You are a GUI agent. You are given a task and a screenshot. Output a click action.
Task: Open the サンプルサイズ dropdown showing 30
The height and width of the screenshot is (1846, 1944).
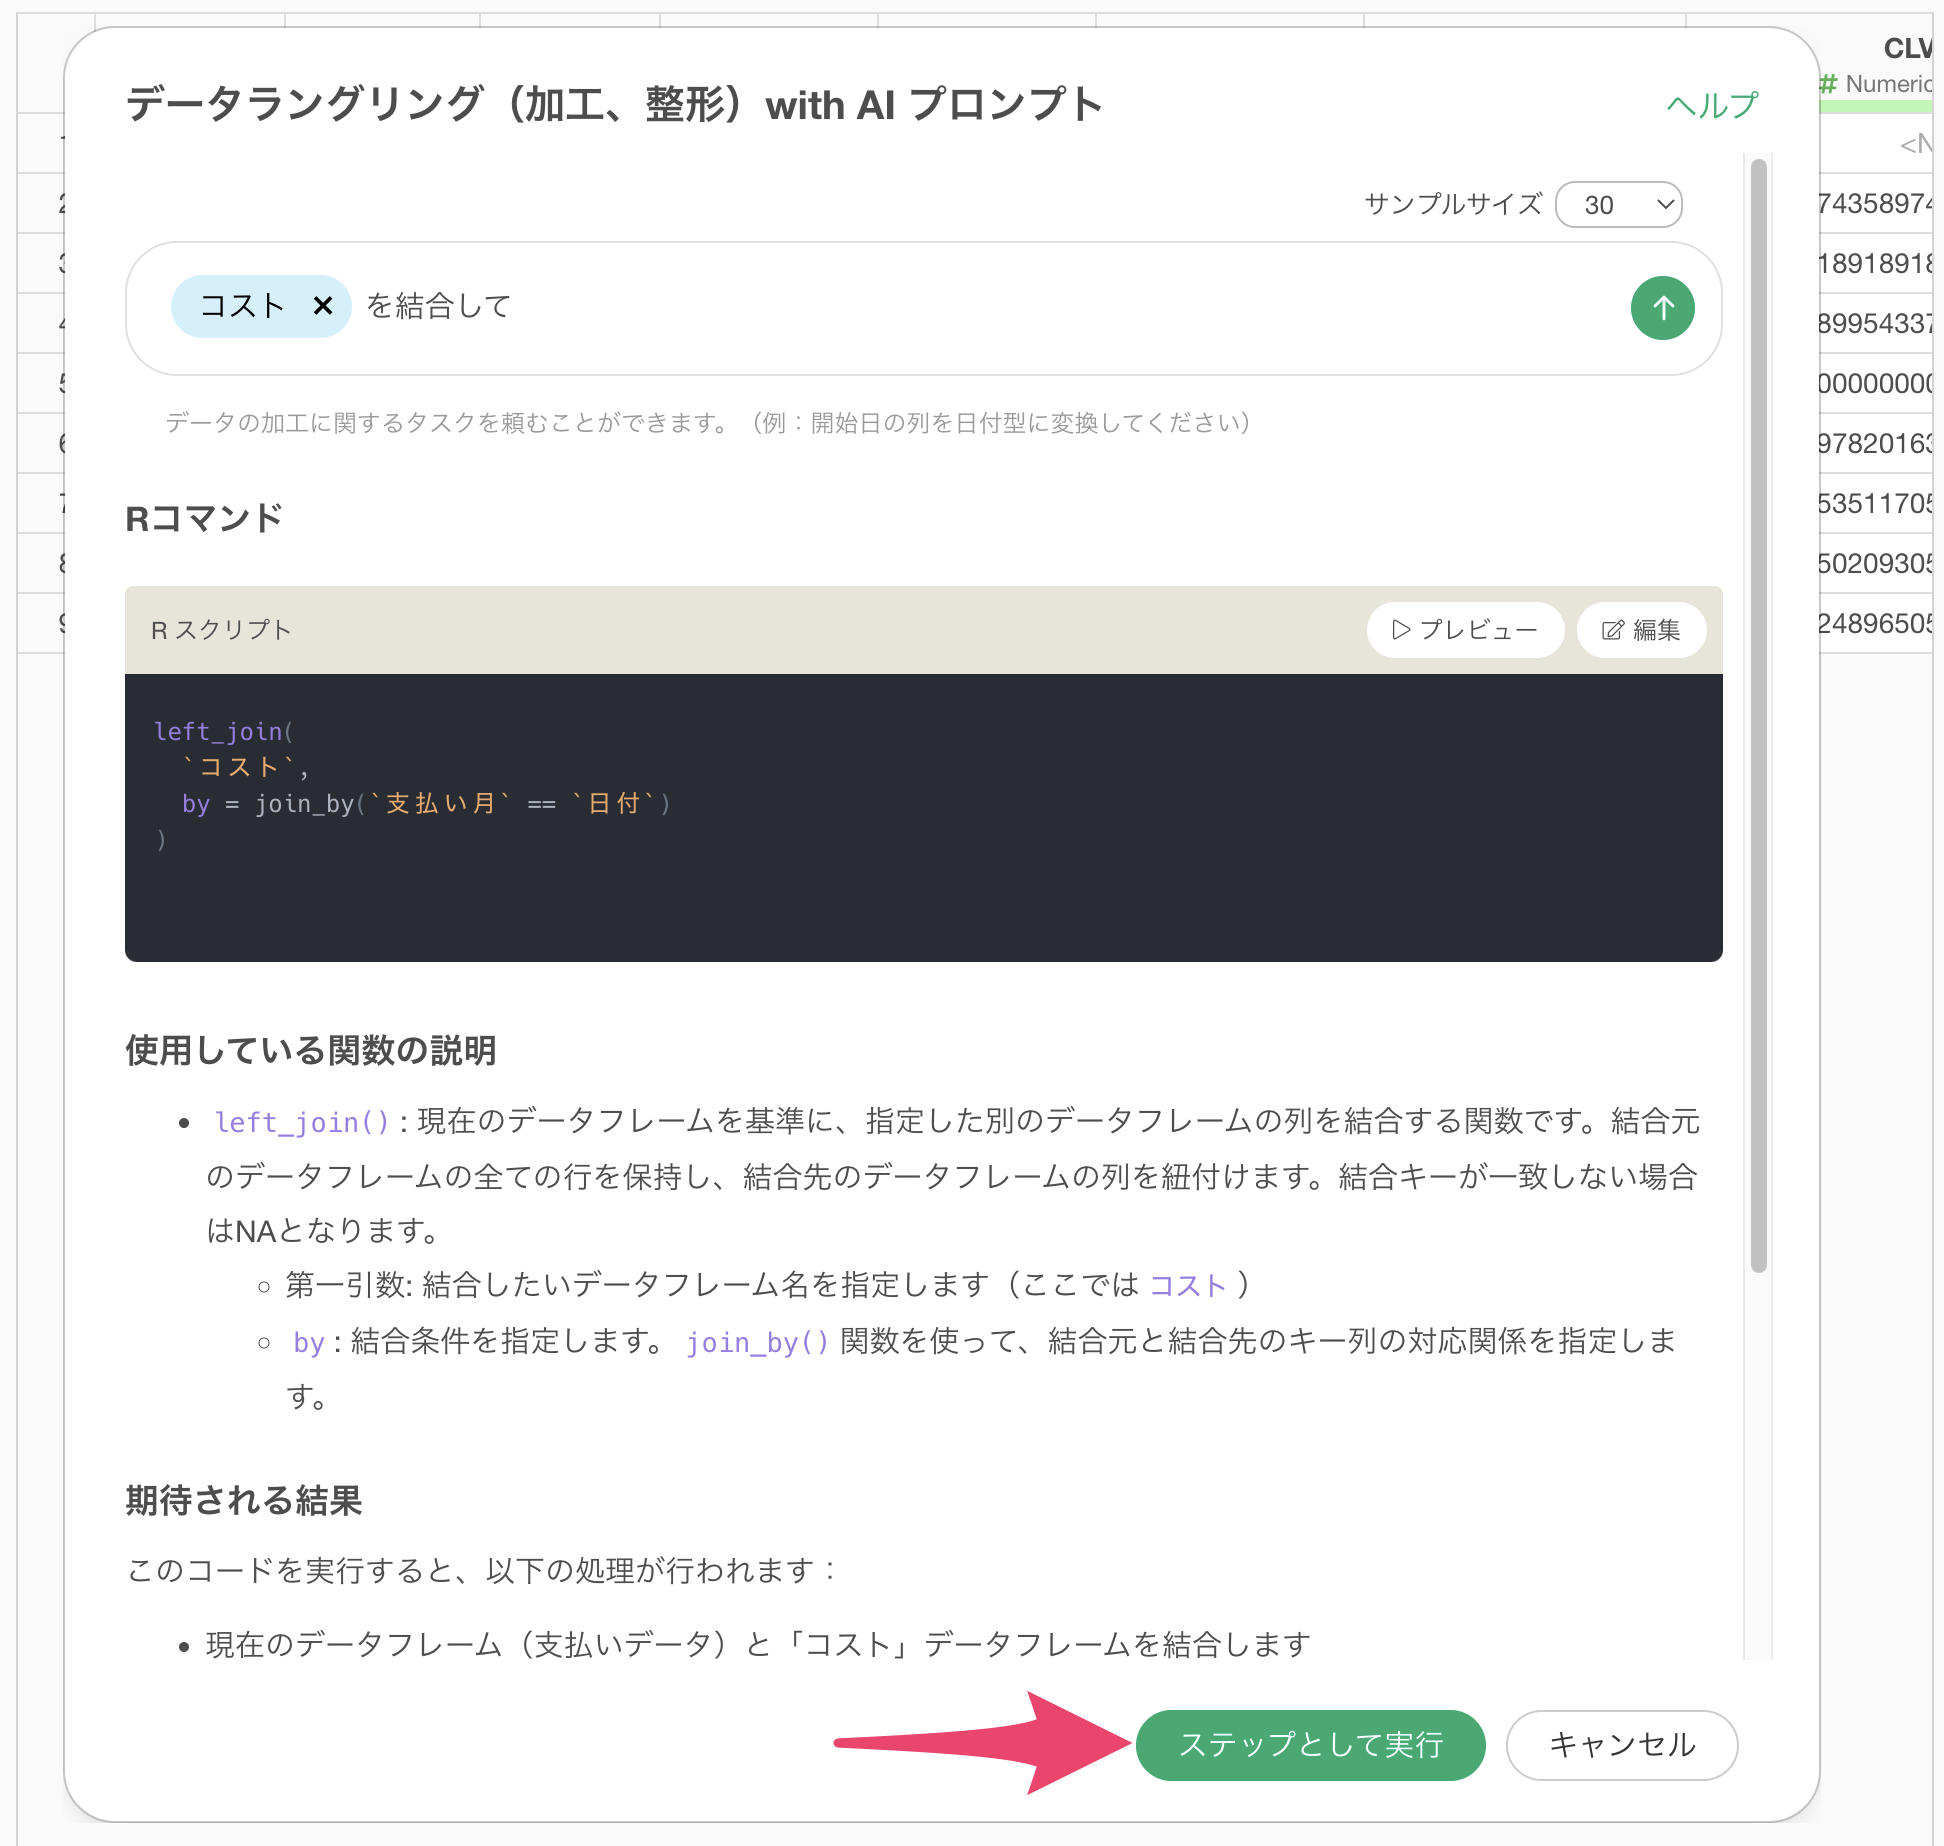(x=1618, y=204)
